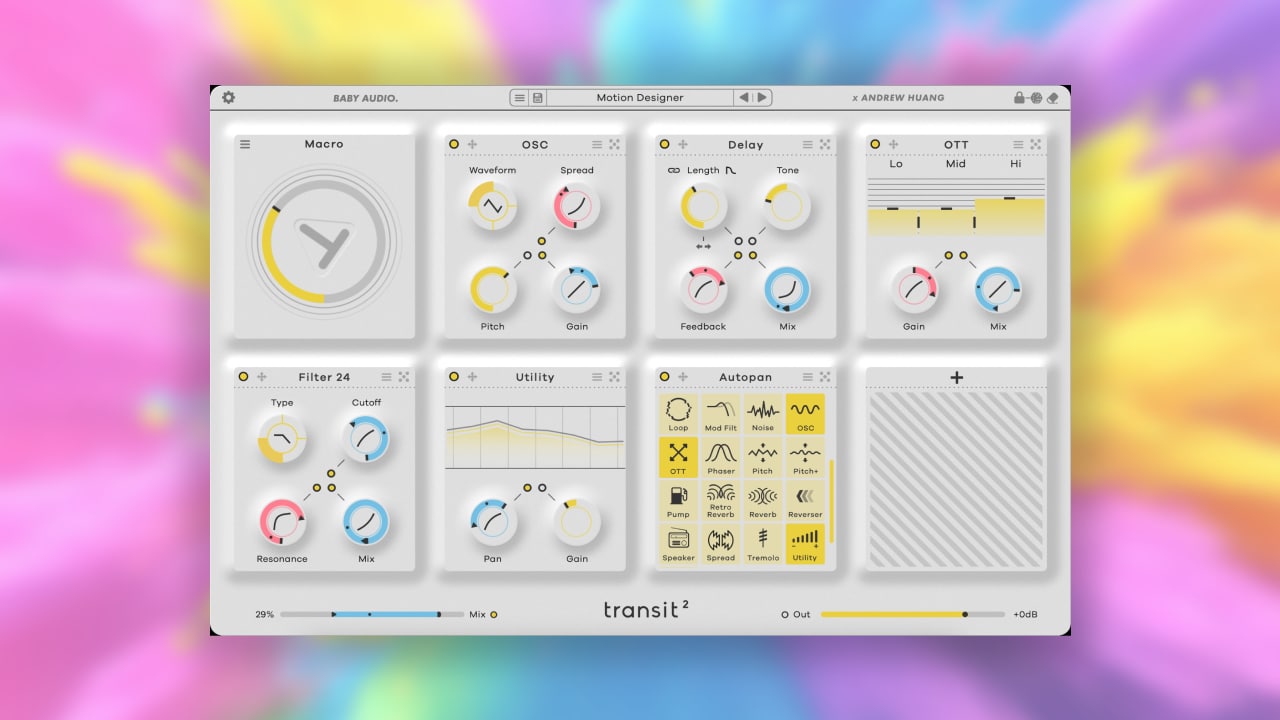Pick the Retro Reverb effect icon
This screenshot has width=1280, height=720.
click(720, 499)
